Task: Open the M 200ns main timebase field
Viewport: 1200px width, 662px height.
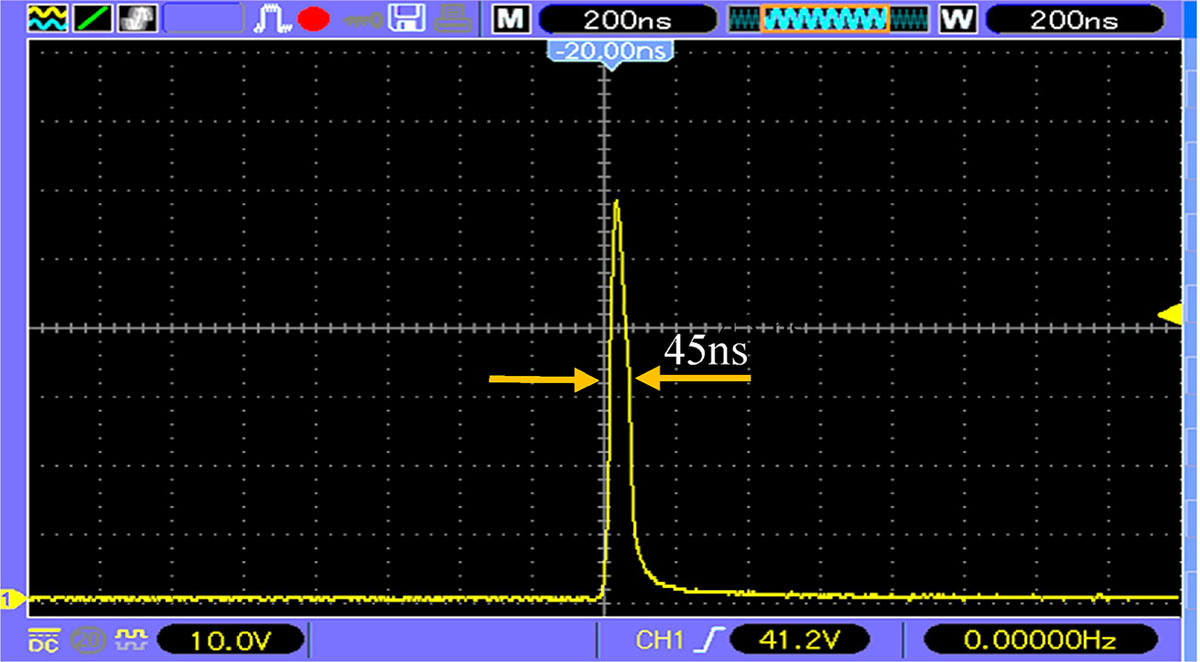Action: coord(626,19)
